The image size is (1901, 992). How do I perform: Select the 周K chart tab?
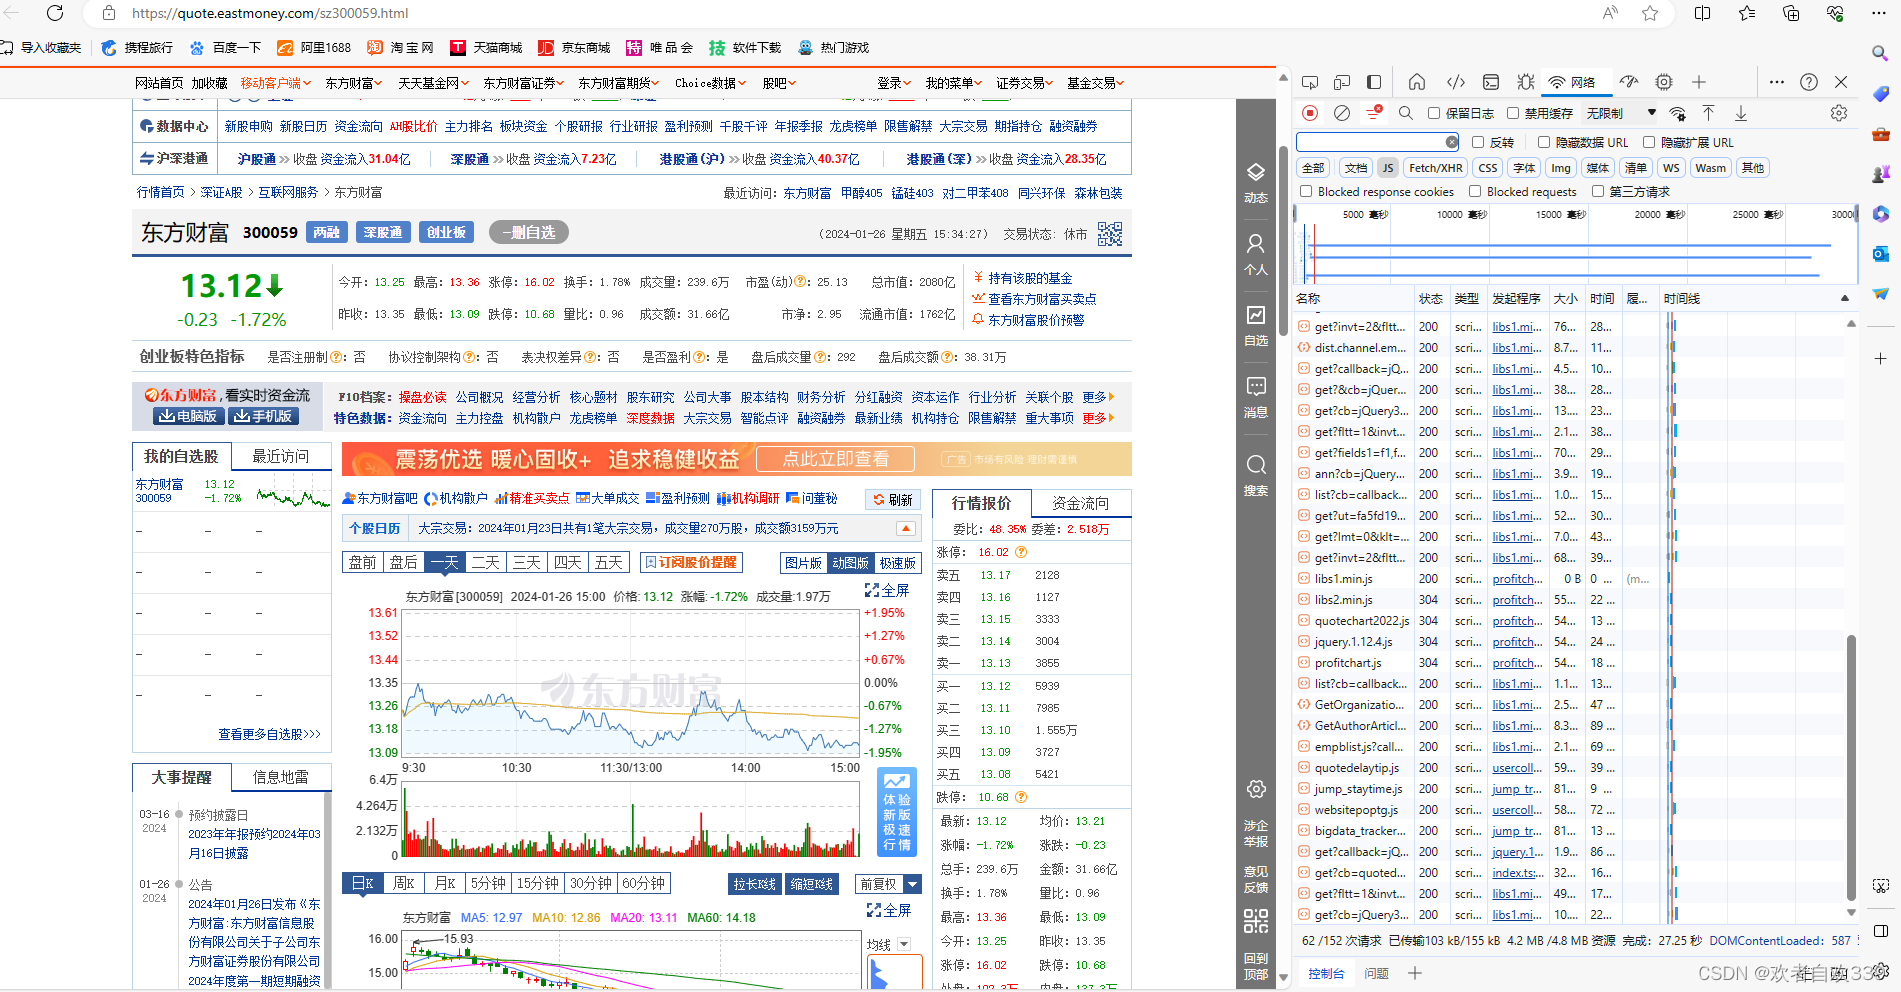click(x=403, y=883)
